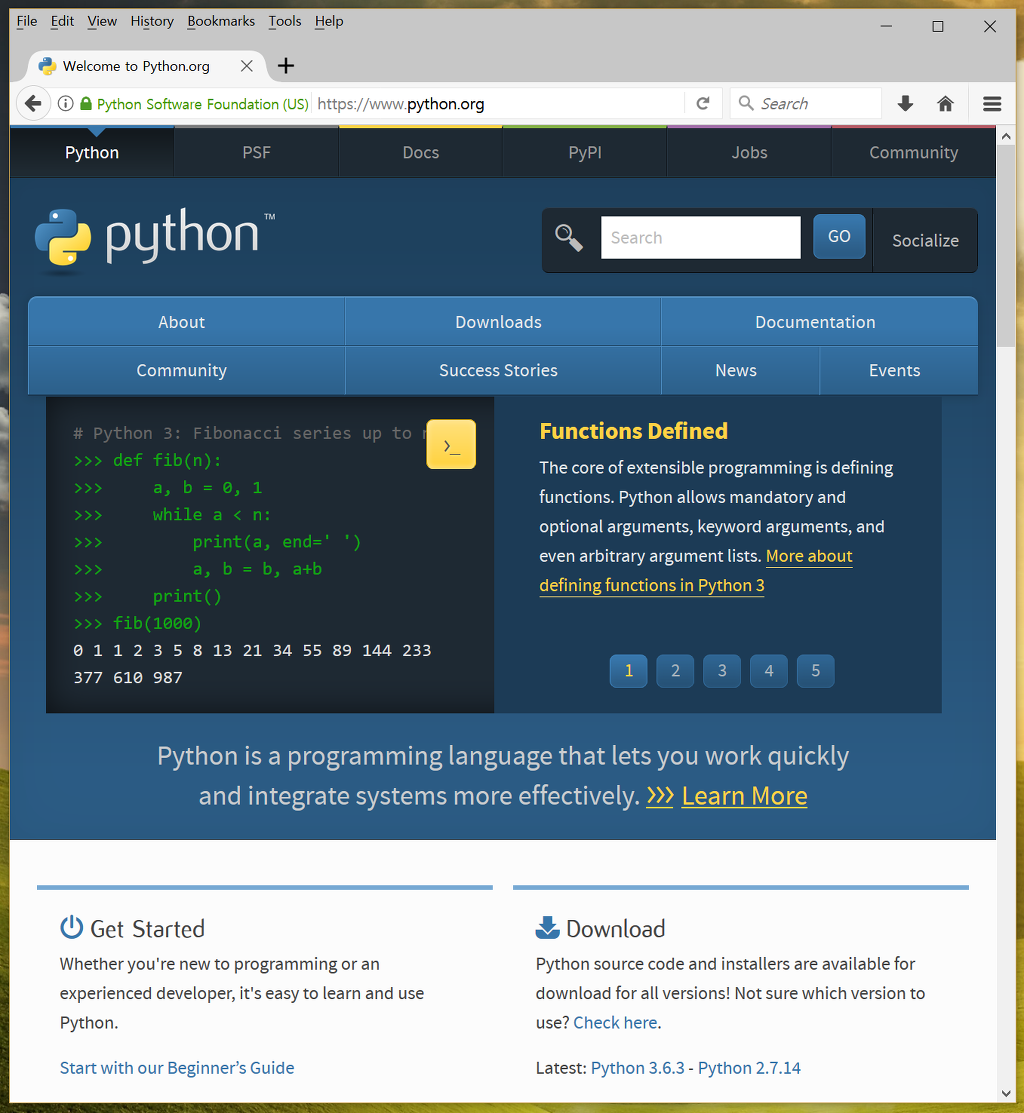Open the View menu
Image resolution: width=1024 pixels, height=1113 pixels.
[102, 21]
